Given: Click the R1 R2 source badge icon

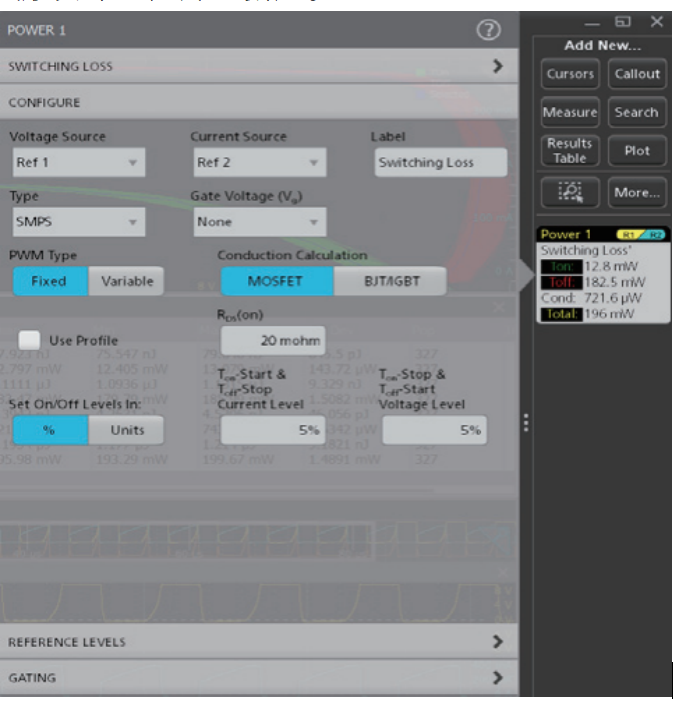Looking at the screenshot, I should (x=648, y=234).
